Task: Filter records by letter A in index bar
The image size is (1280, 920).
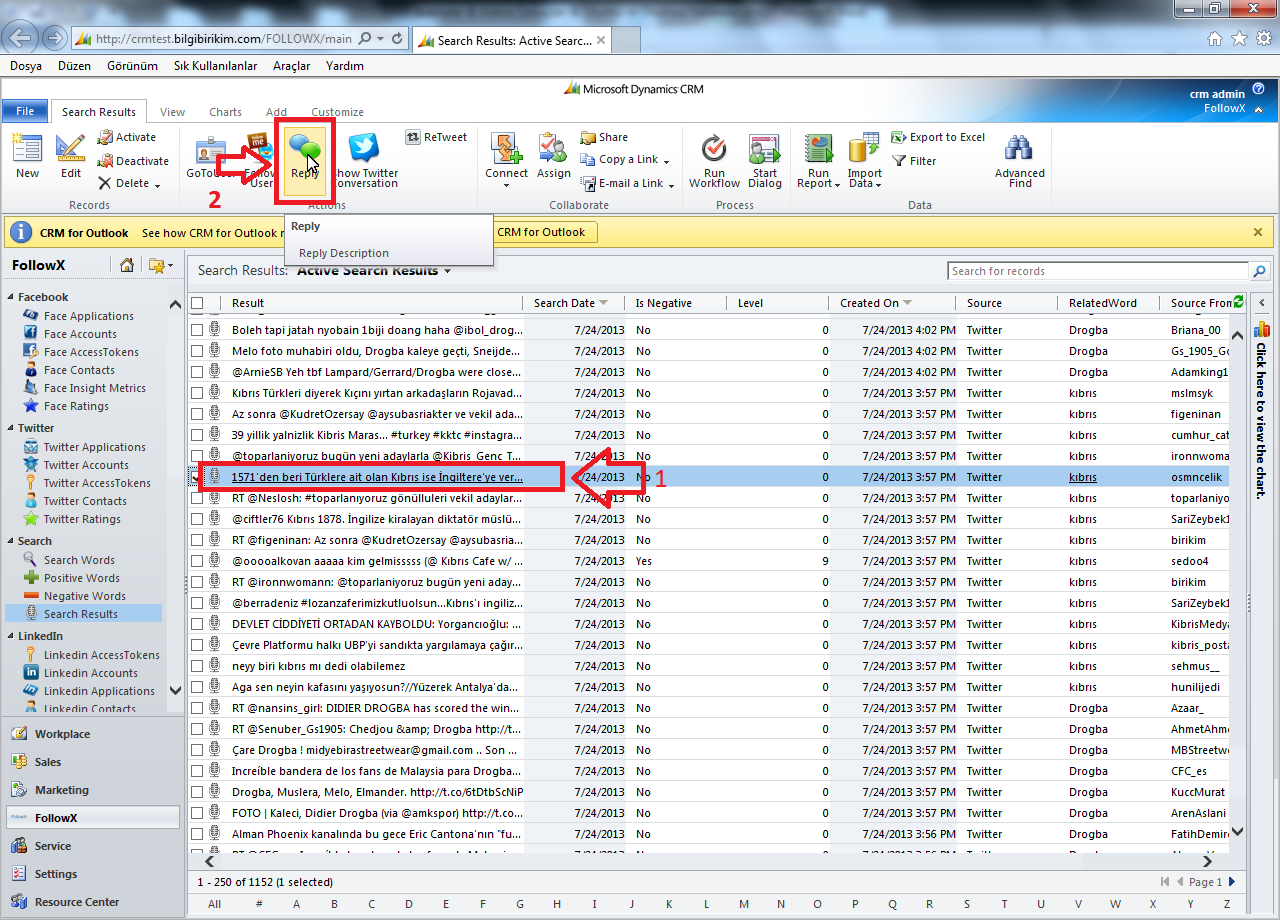Action: 296,904
